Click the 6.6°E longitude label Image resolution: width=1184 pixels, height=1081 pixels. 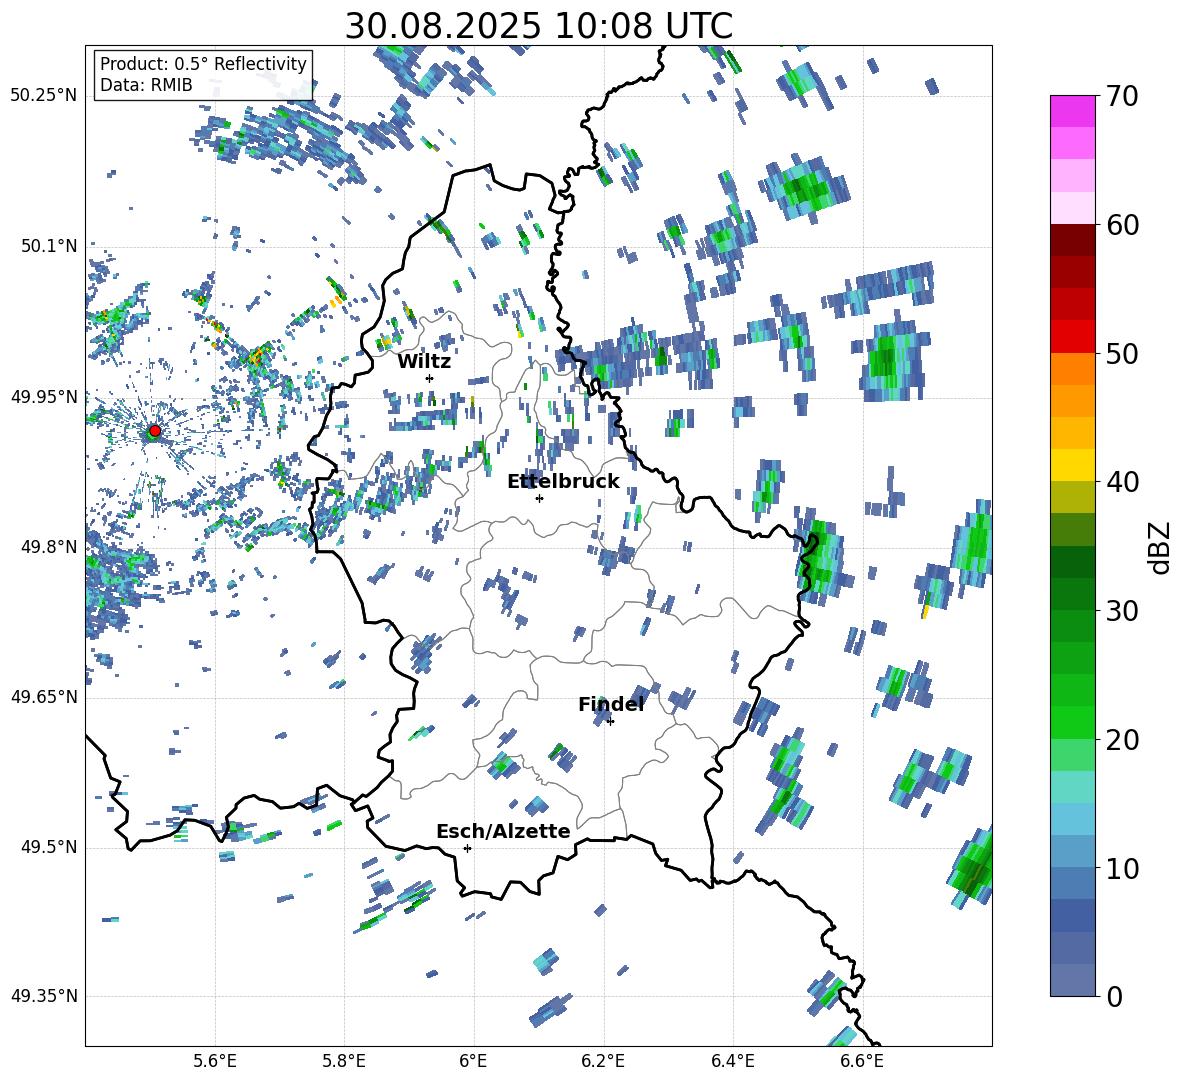(862, 1061)
